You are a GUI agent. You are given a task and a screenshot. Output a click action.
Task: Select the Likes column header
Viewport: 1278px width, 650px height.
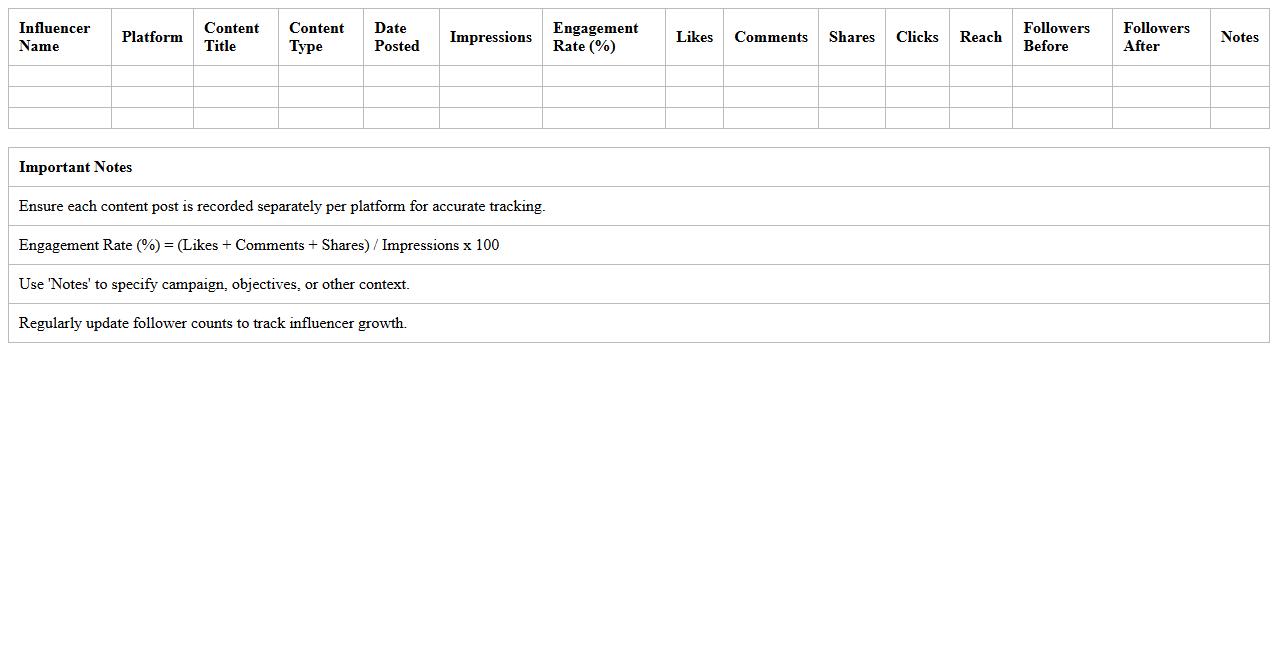coord(694,37)
